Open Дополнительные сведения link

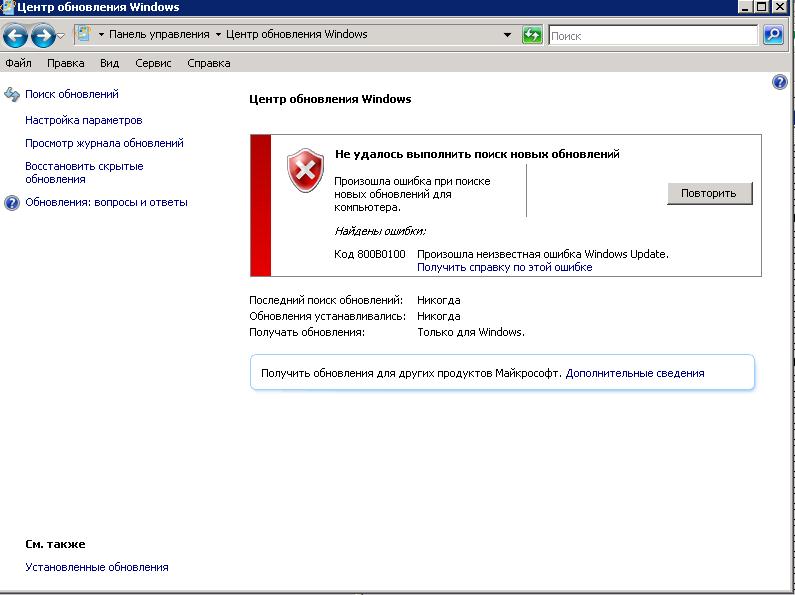click(635, 374)
